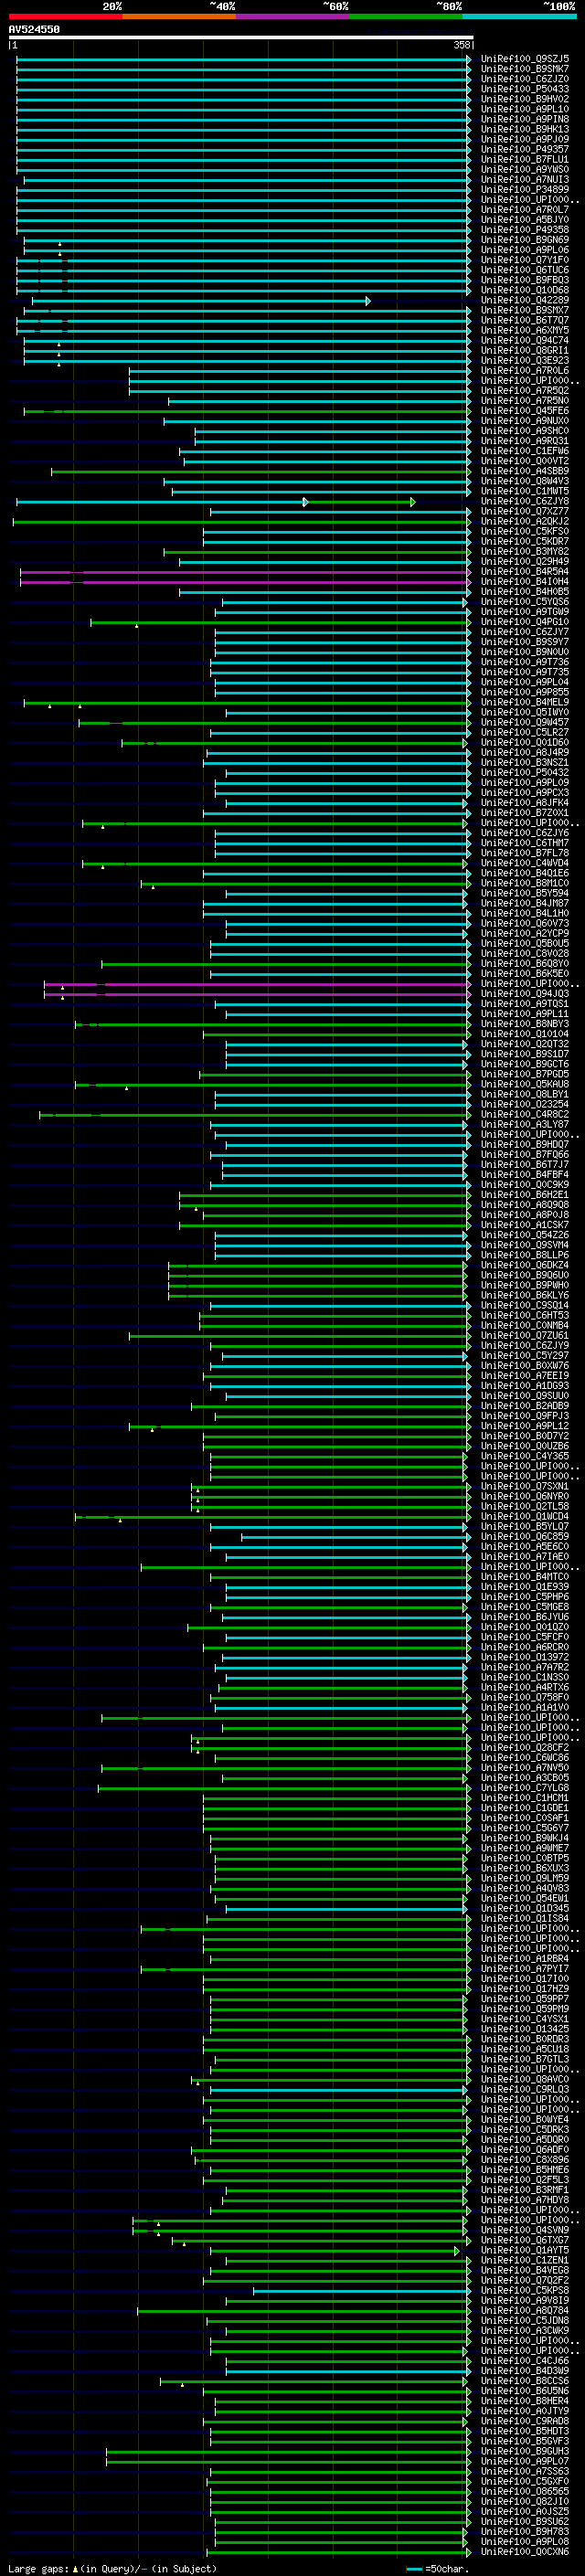Select hit label UniRef100_C4R8C2
This screenshot has width=585, height=2576.
point(525,1115)
